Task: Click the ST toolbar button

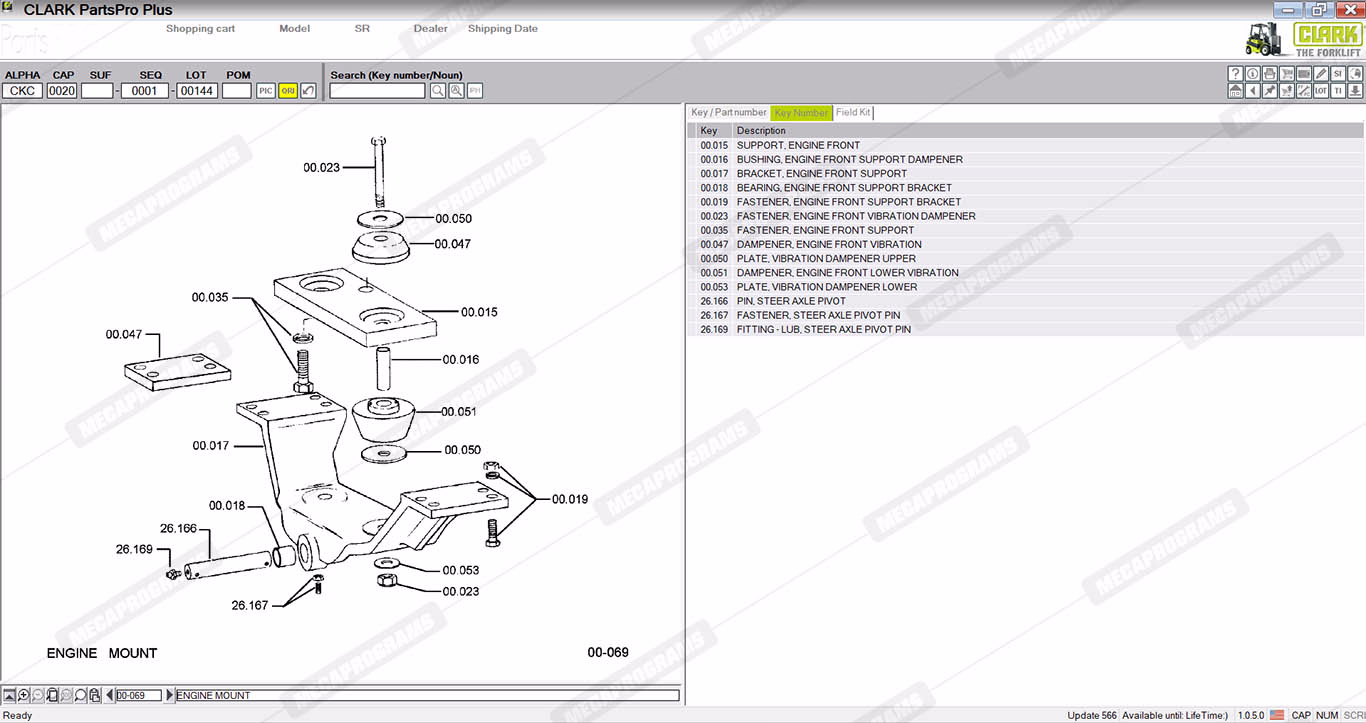Action: pyautogui.click(x=1337, y=74)
